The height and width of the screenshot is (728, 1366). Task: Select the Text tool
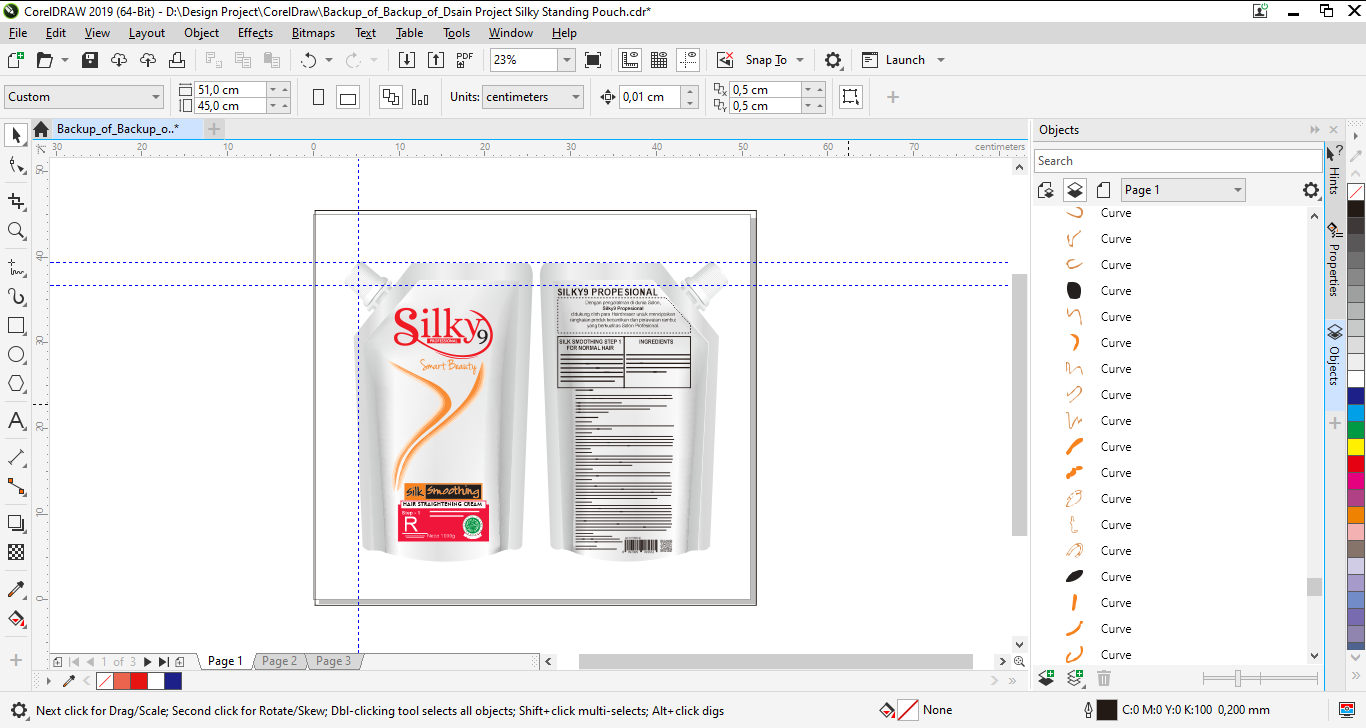click(16, 421)
